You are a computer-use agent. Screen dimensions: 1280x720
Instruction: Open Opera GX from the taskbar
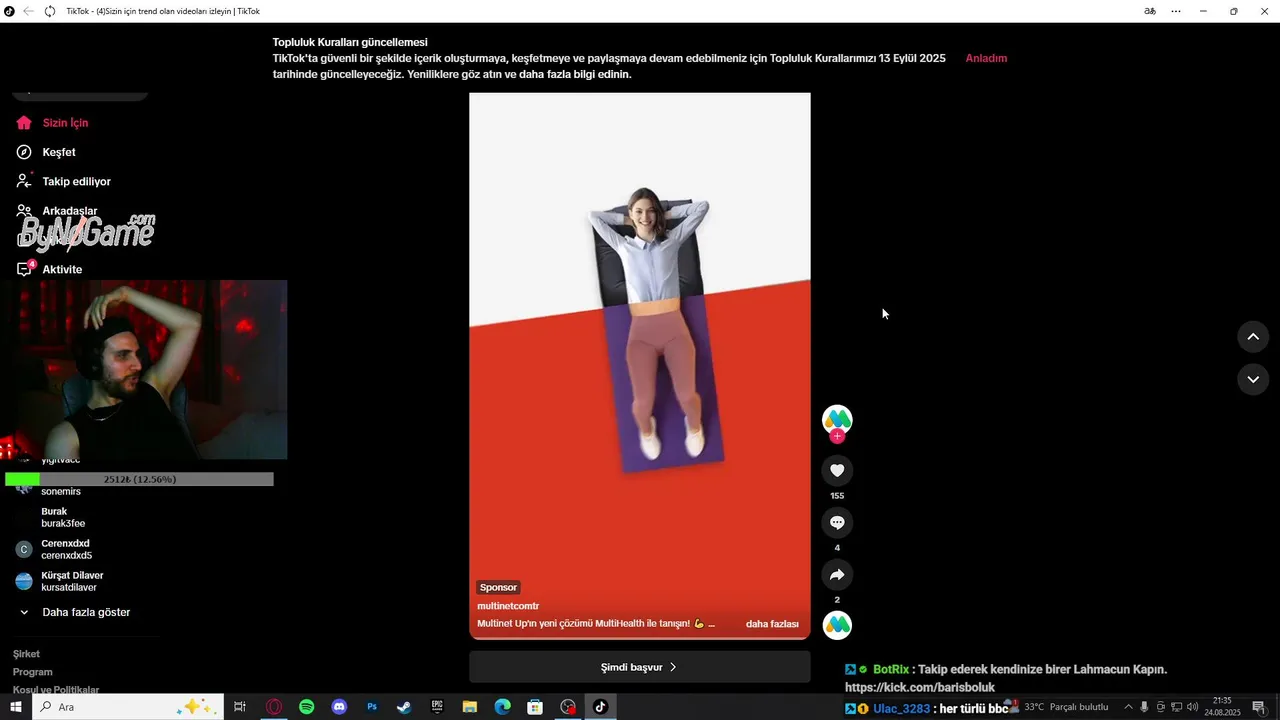coord(274,707)
